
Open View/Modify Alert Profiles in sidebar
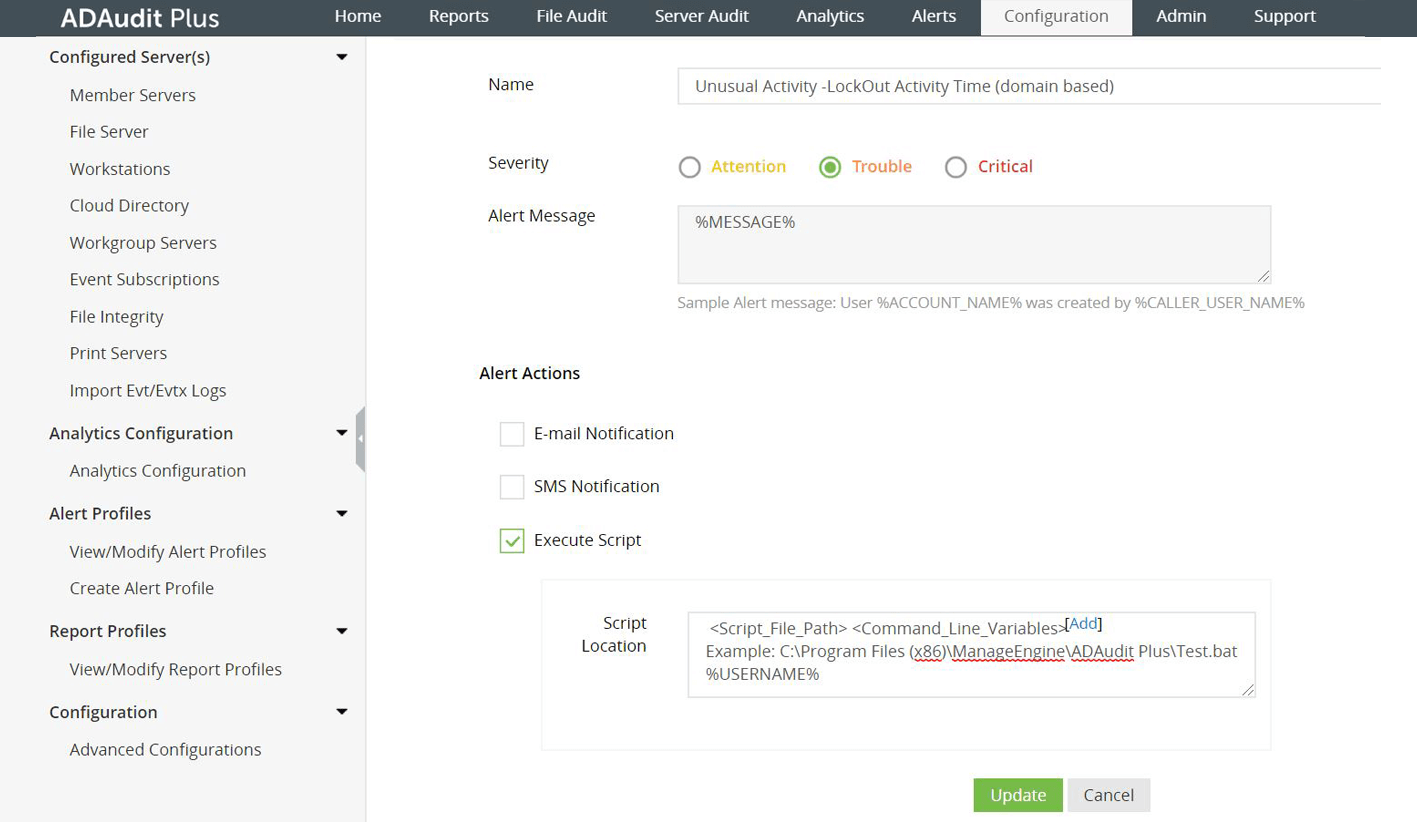pos(168,552)
